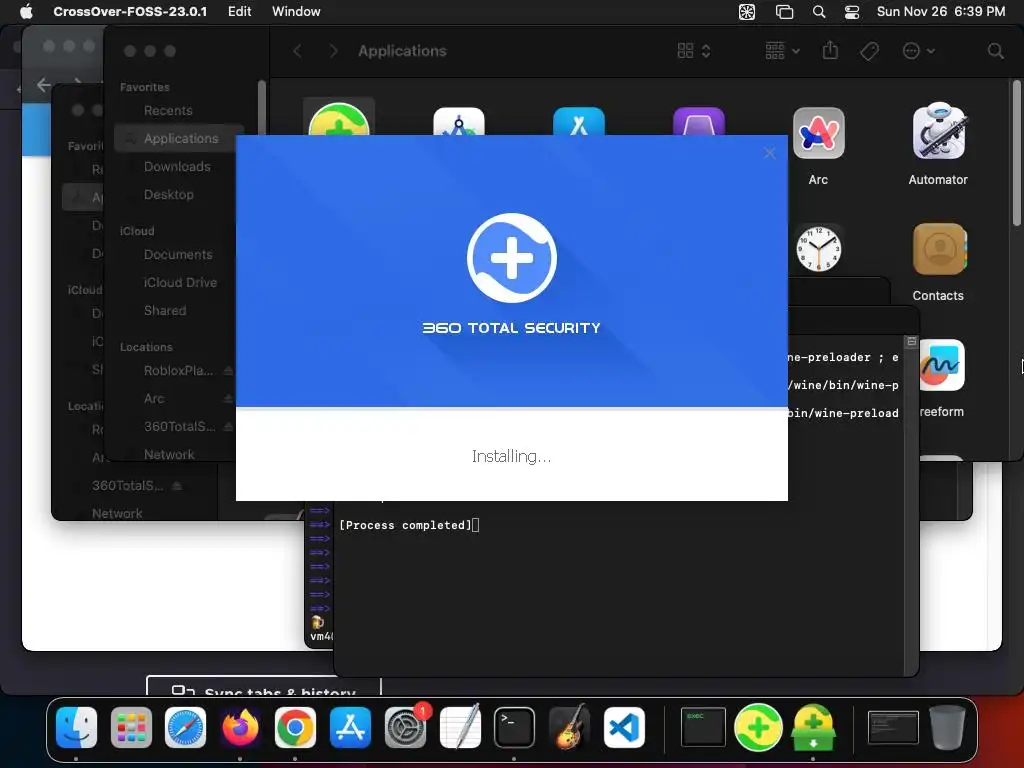Open System Settings from the Dock
Screen dimensions: 1024x768
[x=405, y=727]
